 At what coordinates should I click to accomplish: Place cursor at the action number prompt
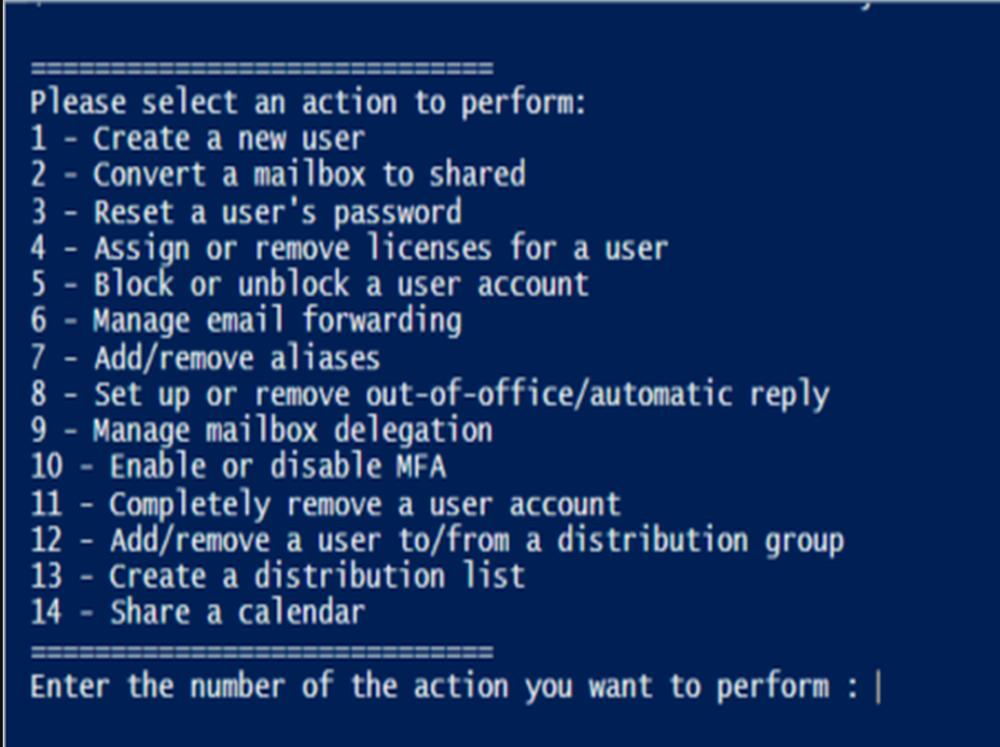point(879,687)
